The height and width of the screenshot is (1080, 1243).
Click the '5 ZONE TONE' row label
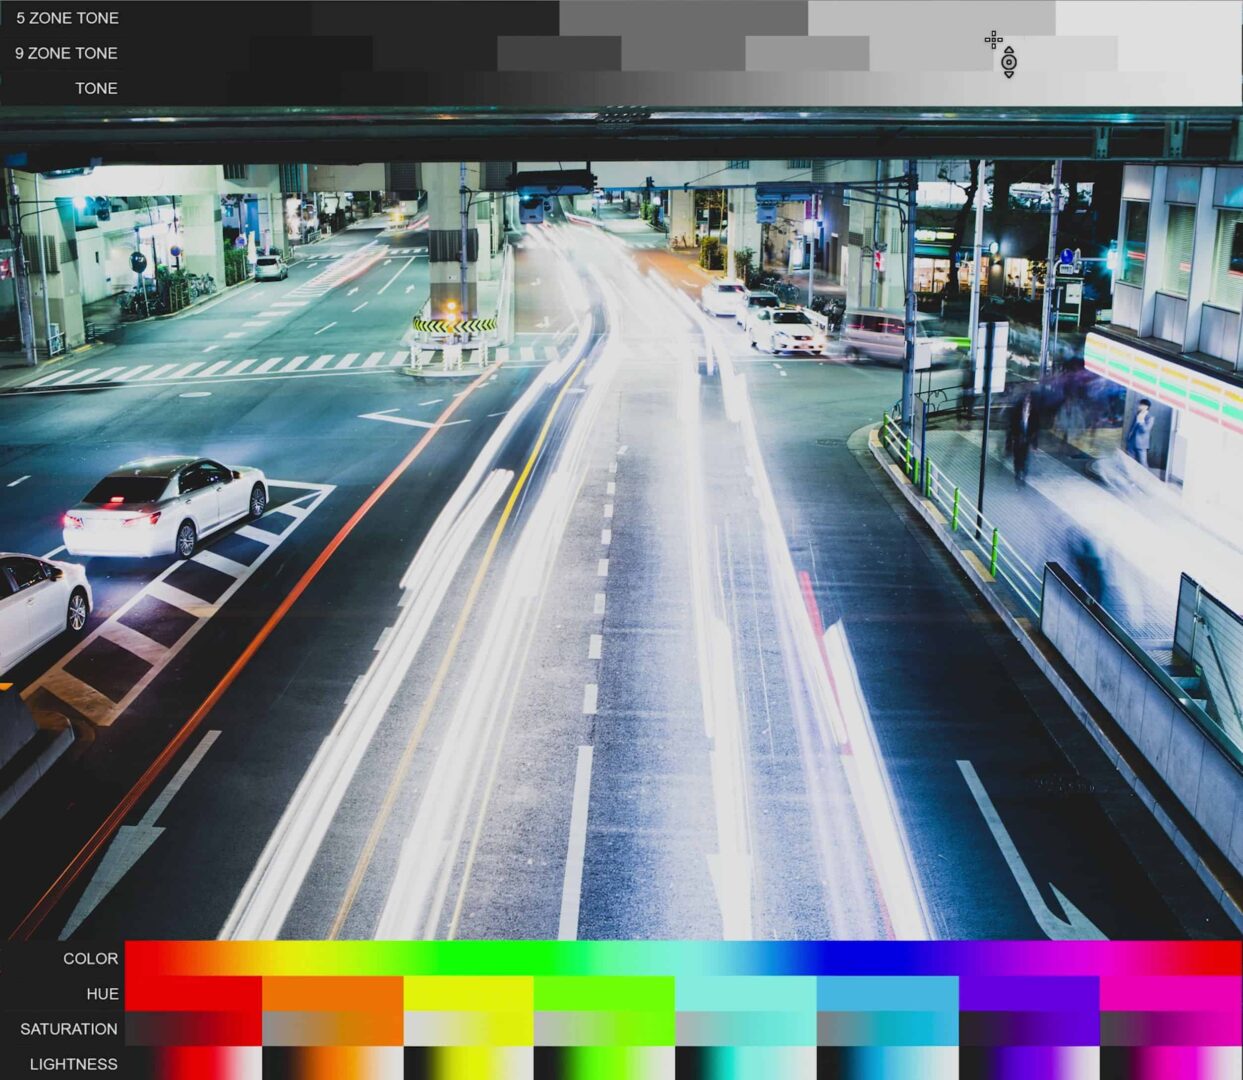pos(67,18)
